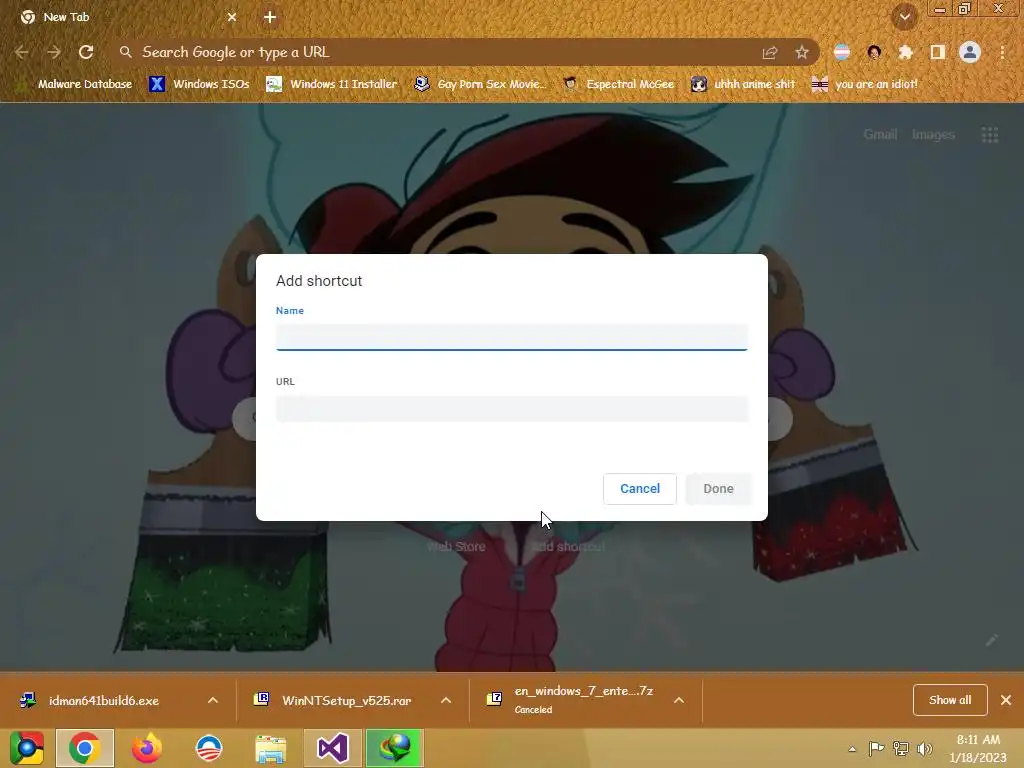Open you are an idiot! bookmark
The image size is (1024, 768).
click(864, 84)
